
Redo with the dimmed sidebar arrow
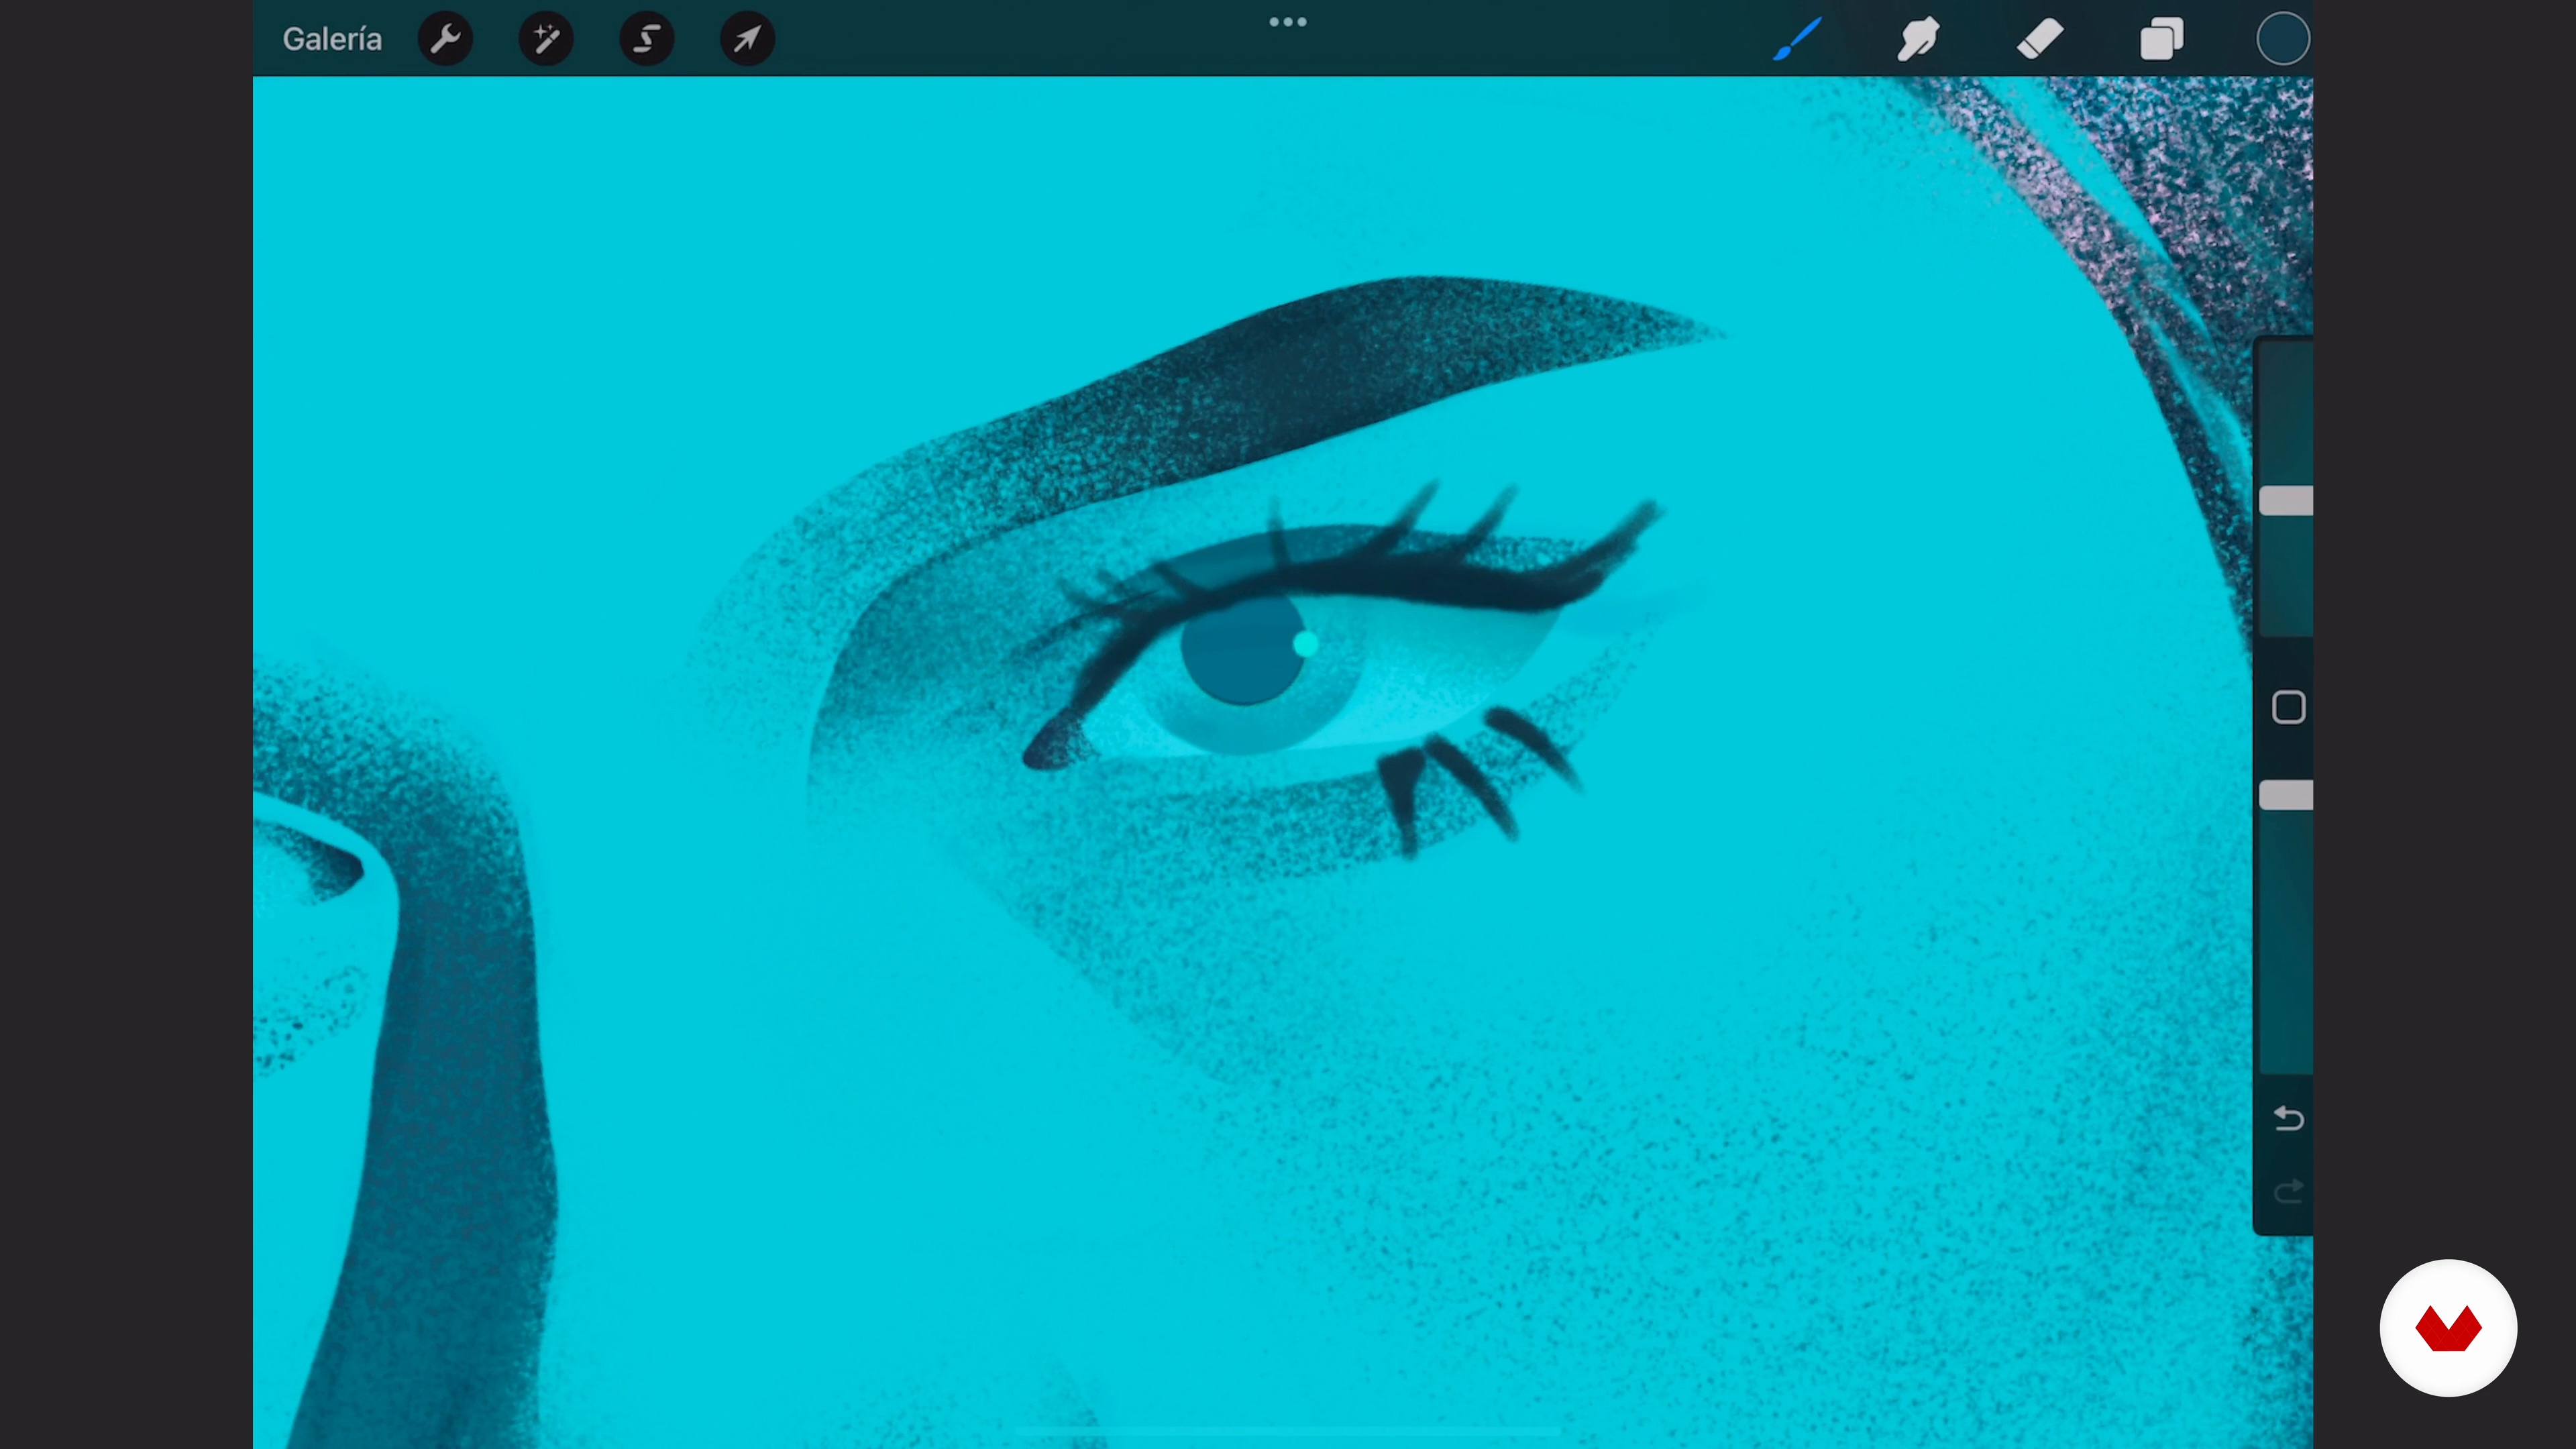pyautogui.click(x=2288, y=1192)
